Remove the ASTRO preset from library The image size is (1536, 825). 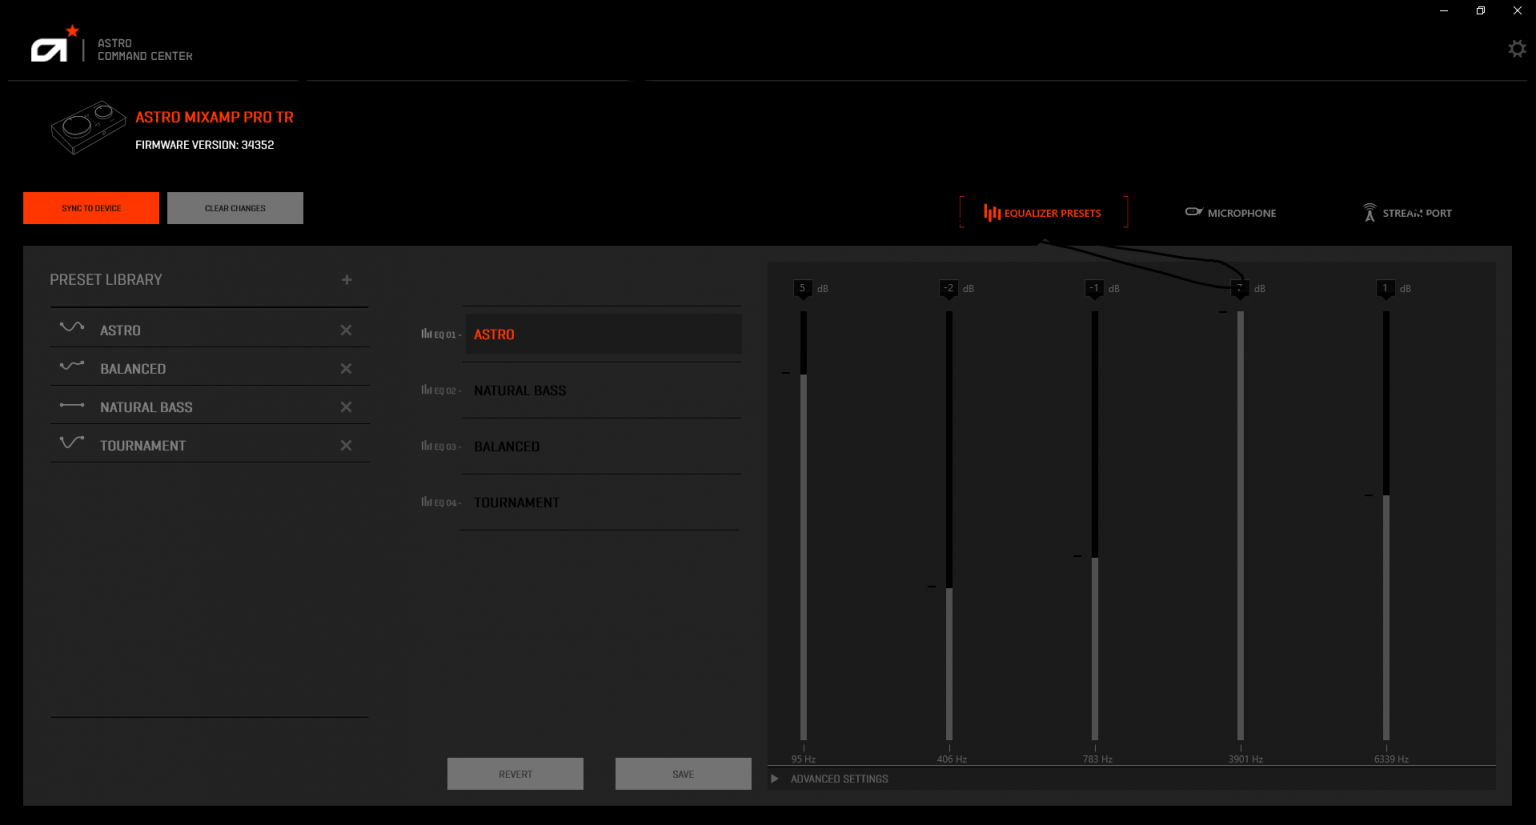pos(346,330)
